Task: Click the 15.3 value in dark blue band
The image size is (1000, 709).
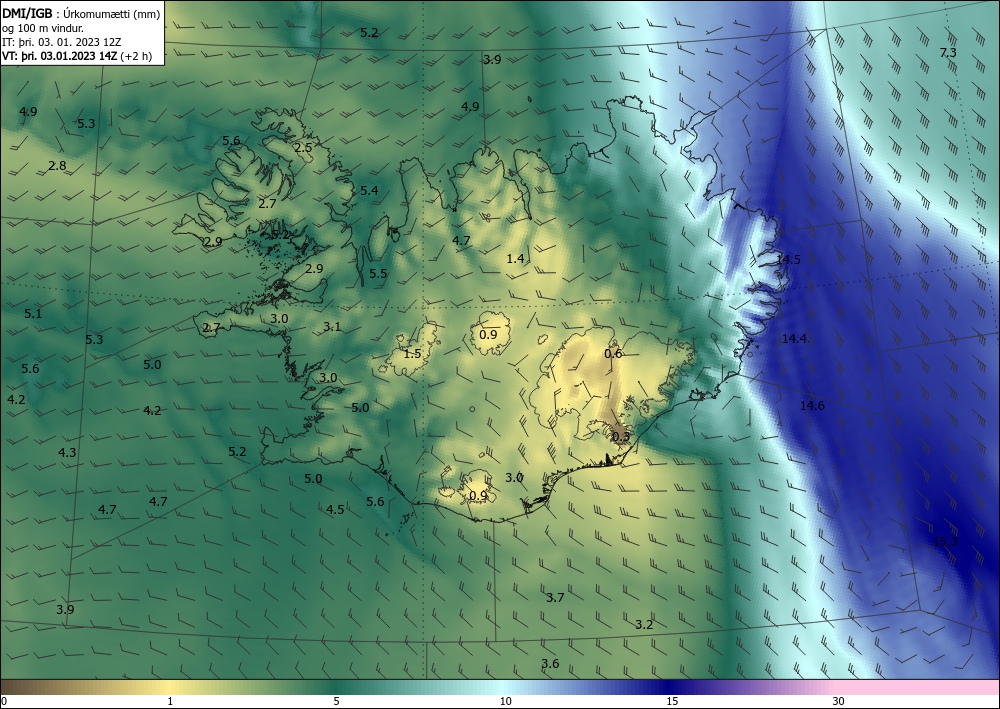Action: [945, 541]
